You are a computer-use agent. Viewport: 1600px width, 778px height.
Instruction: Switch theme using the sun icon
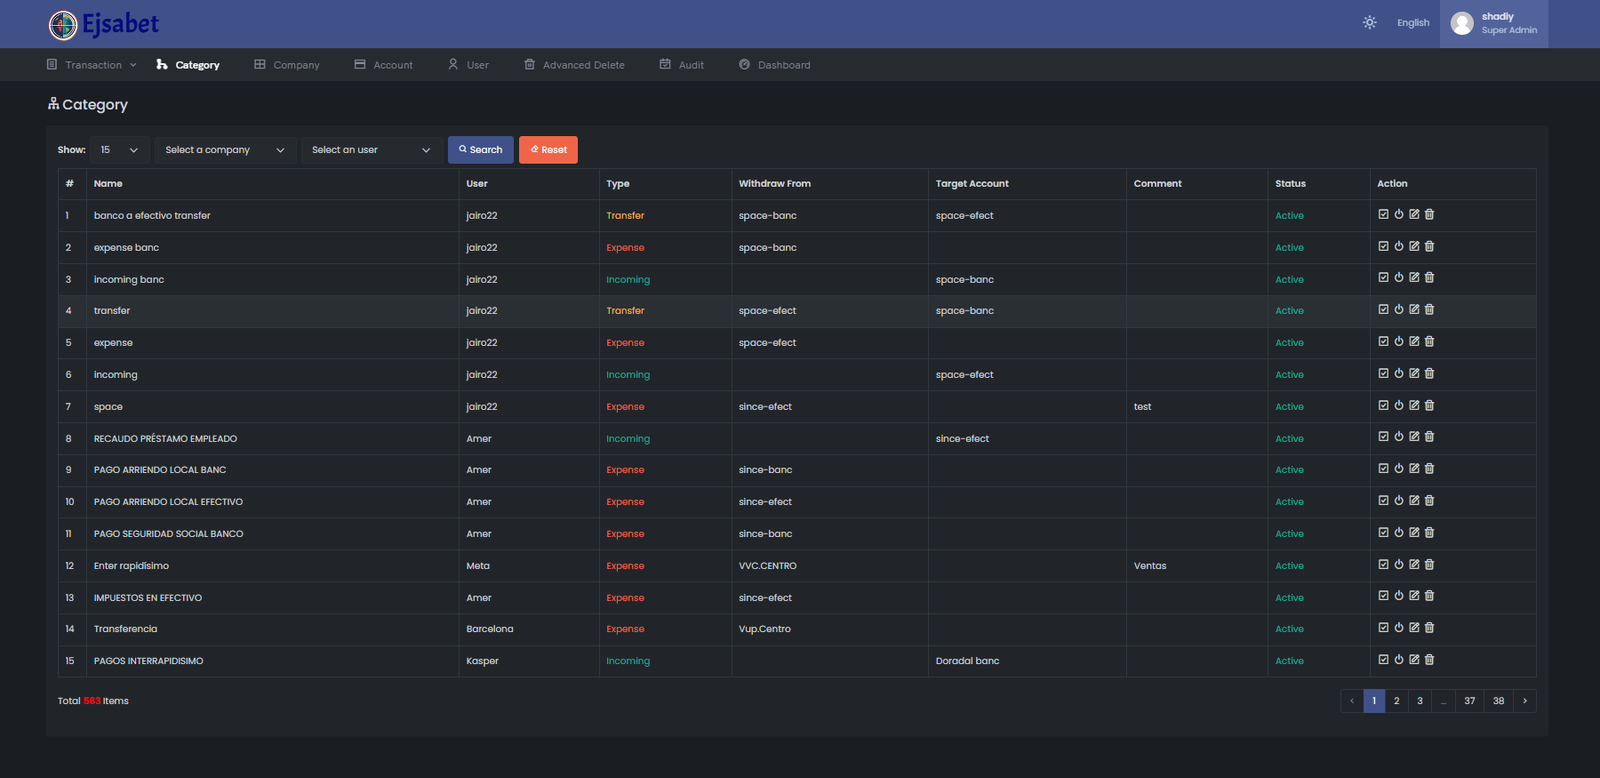point(1369,22)
